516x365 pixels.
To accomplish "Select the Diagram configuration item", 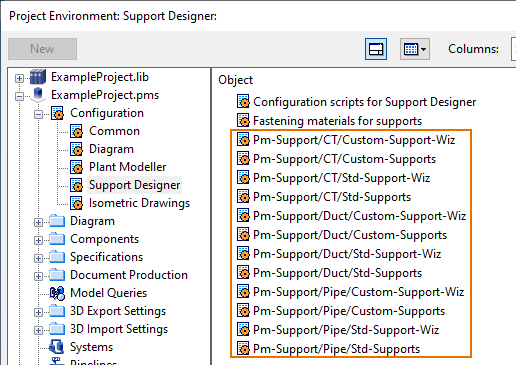I will tap(111, 149).
